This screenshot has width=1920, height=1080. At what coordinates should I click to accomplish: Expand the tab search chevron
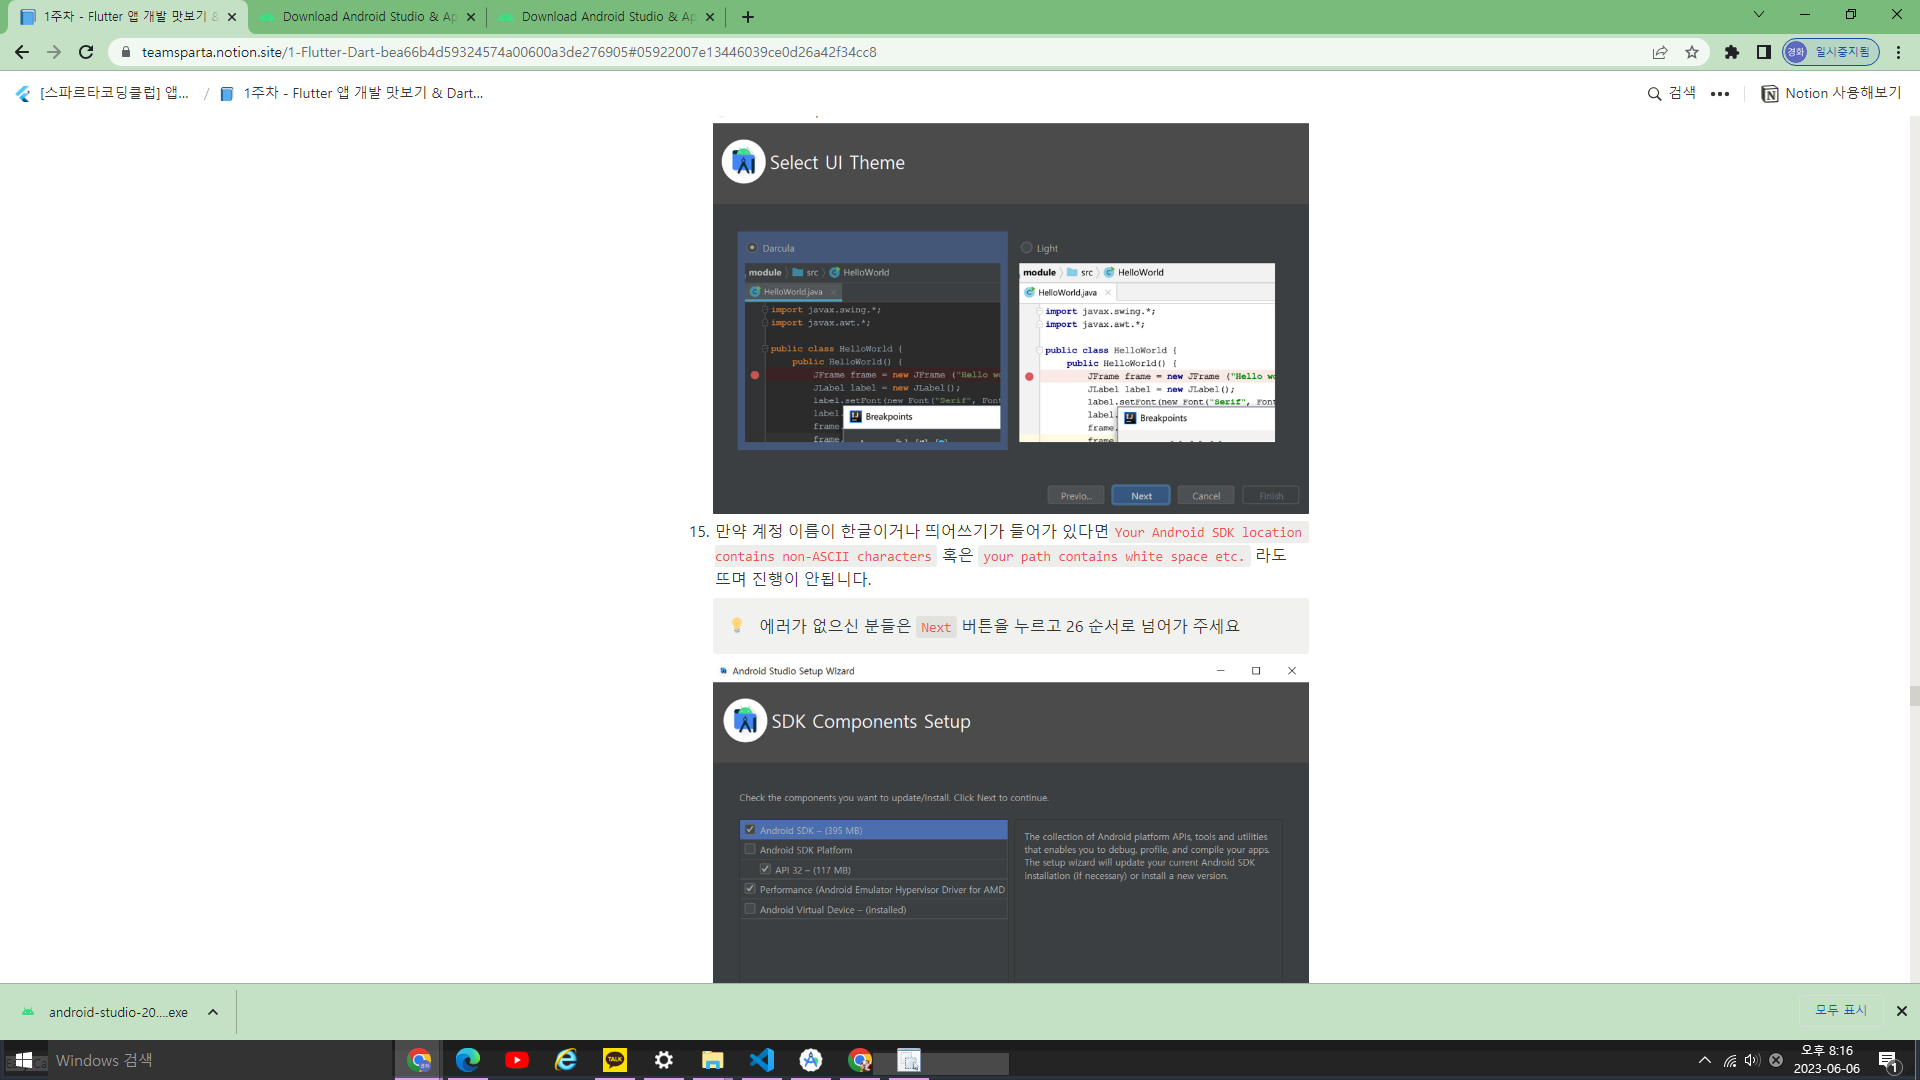point(1759,15)
